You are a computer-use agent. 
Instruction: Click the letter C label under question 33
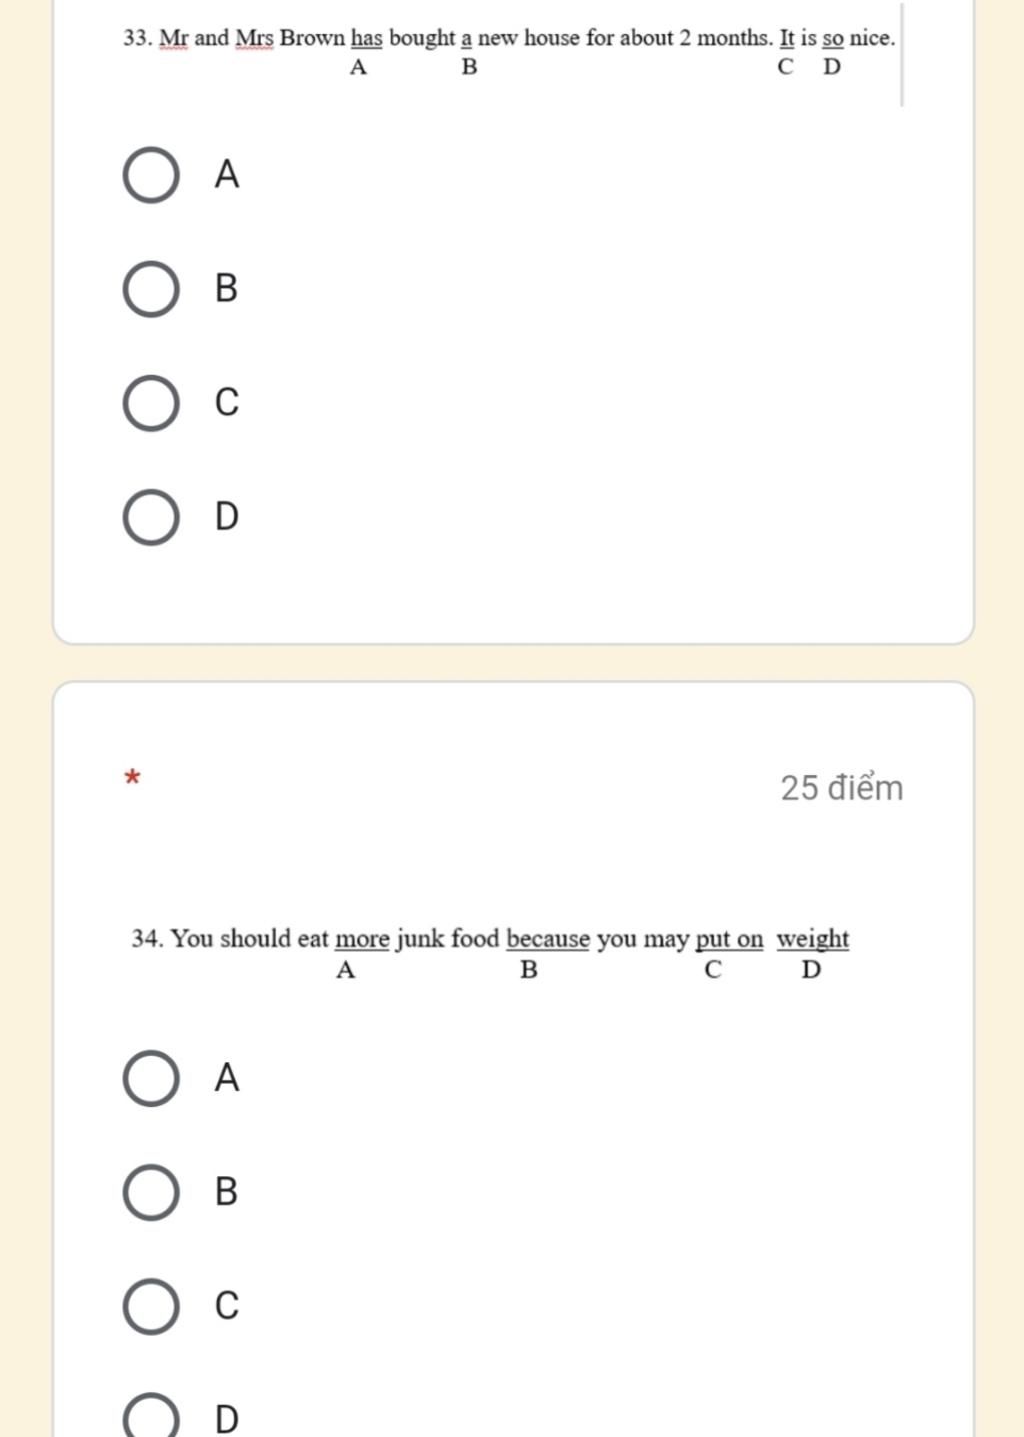point(227,402)
